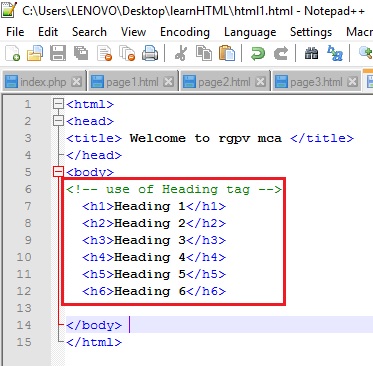The image size is (373, 366).
Task: Close the page3.html tab
Action: pos(353,82)
